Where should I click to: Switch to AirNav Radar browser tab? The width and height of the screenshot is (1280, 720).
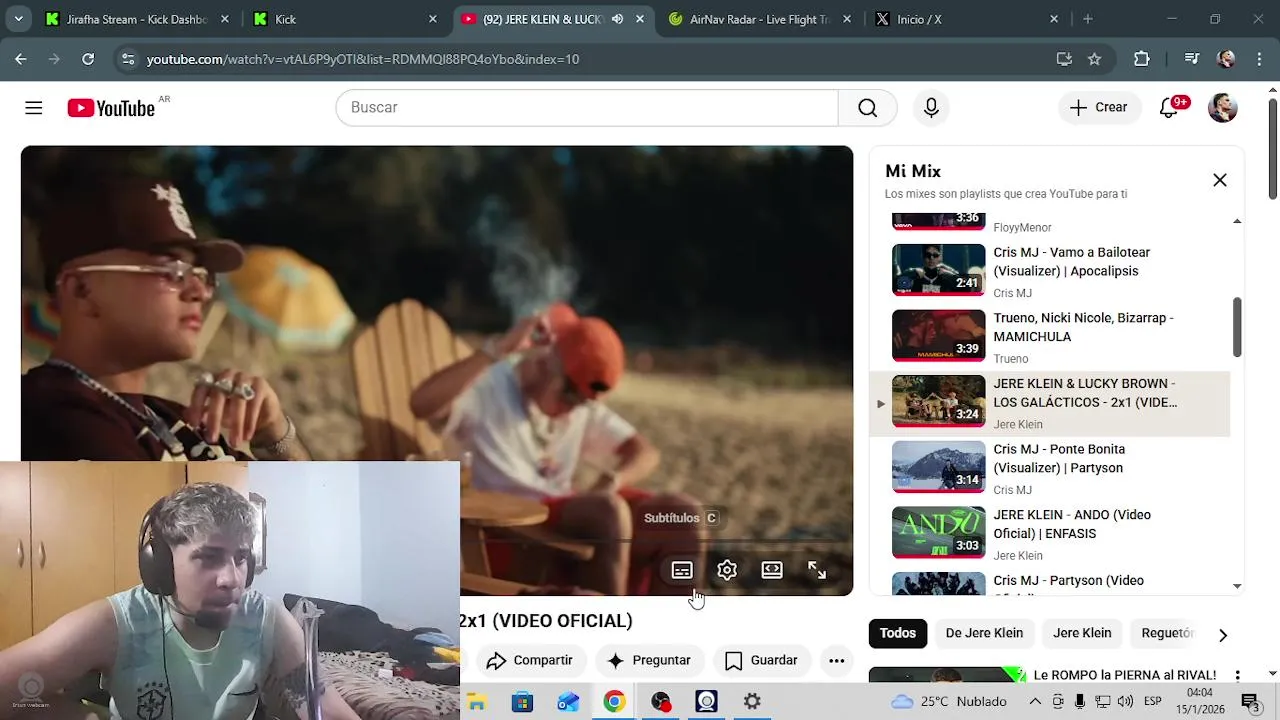(760, 19)
